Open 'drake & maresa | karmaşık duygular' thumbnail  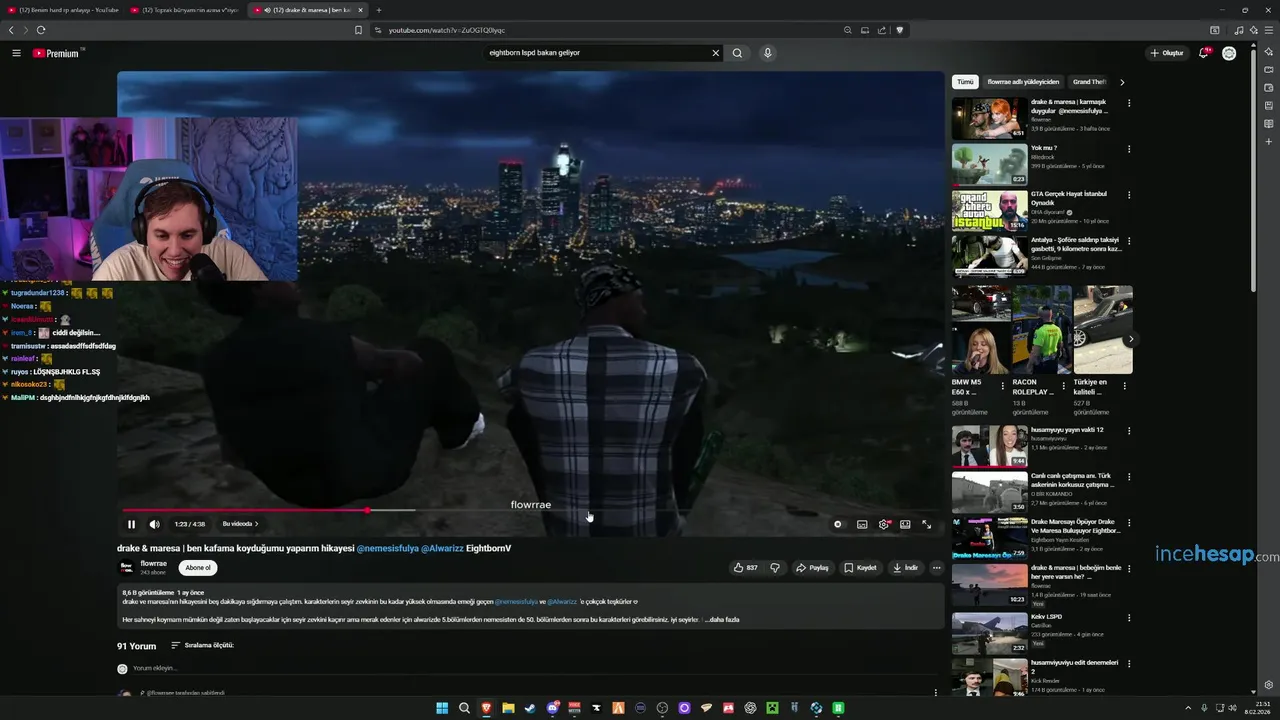click(x=989, y=118)
